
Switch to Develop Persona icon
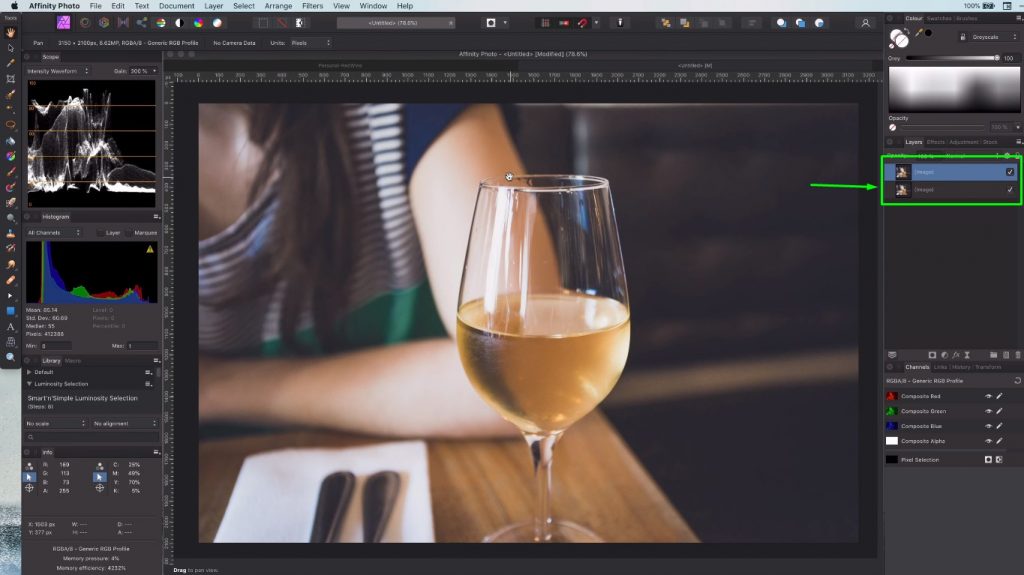(x=104, y=23)
